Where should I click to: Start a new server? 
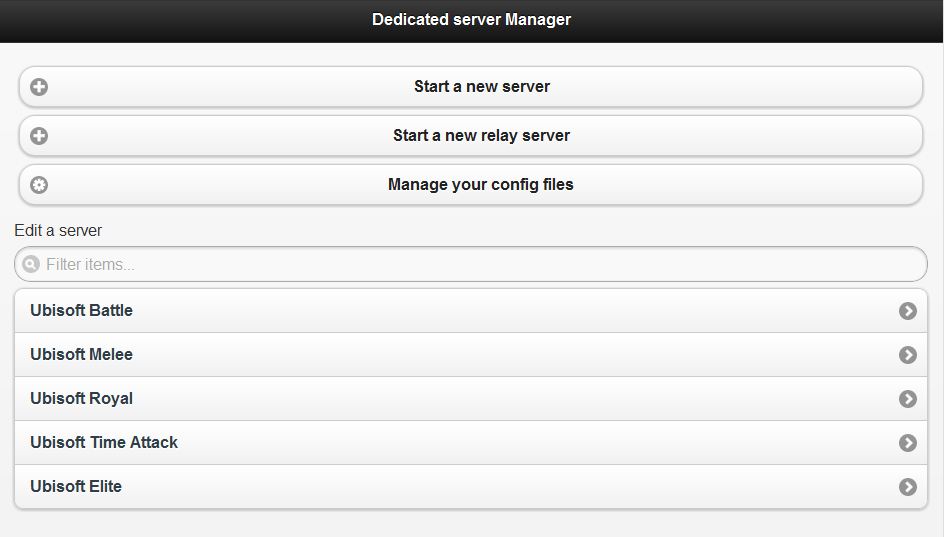[x=471, y=87]
